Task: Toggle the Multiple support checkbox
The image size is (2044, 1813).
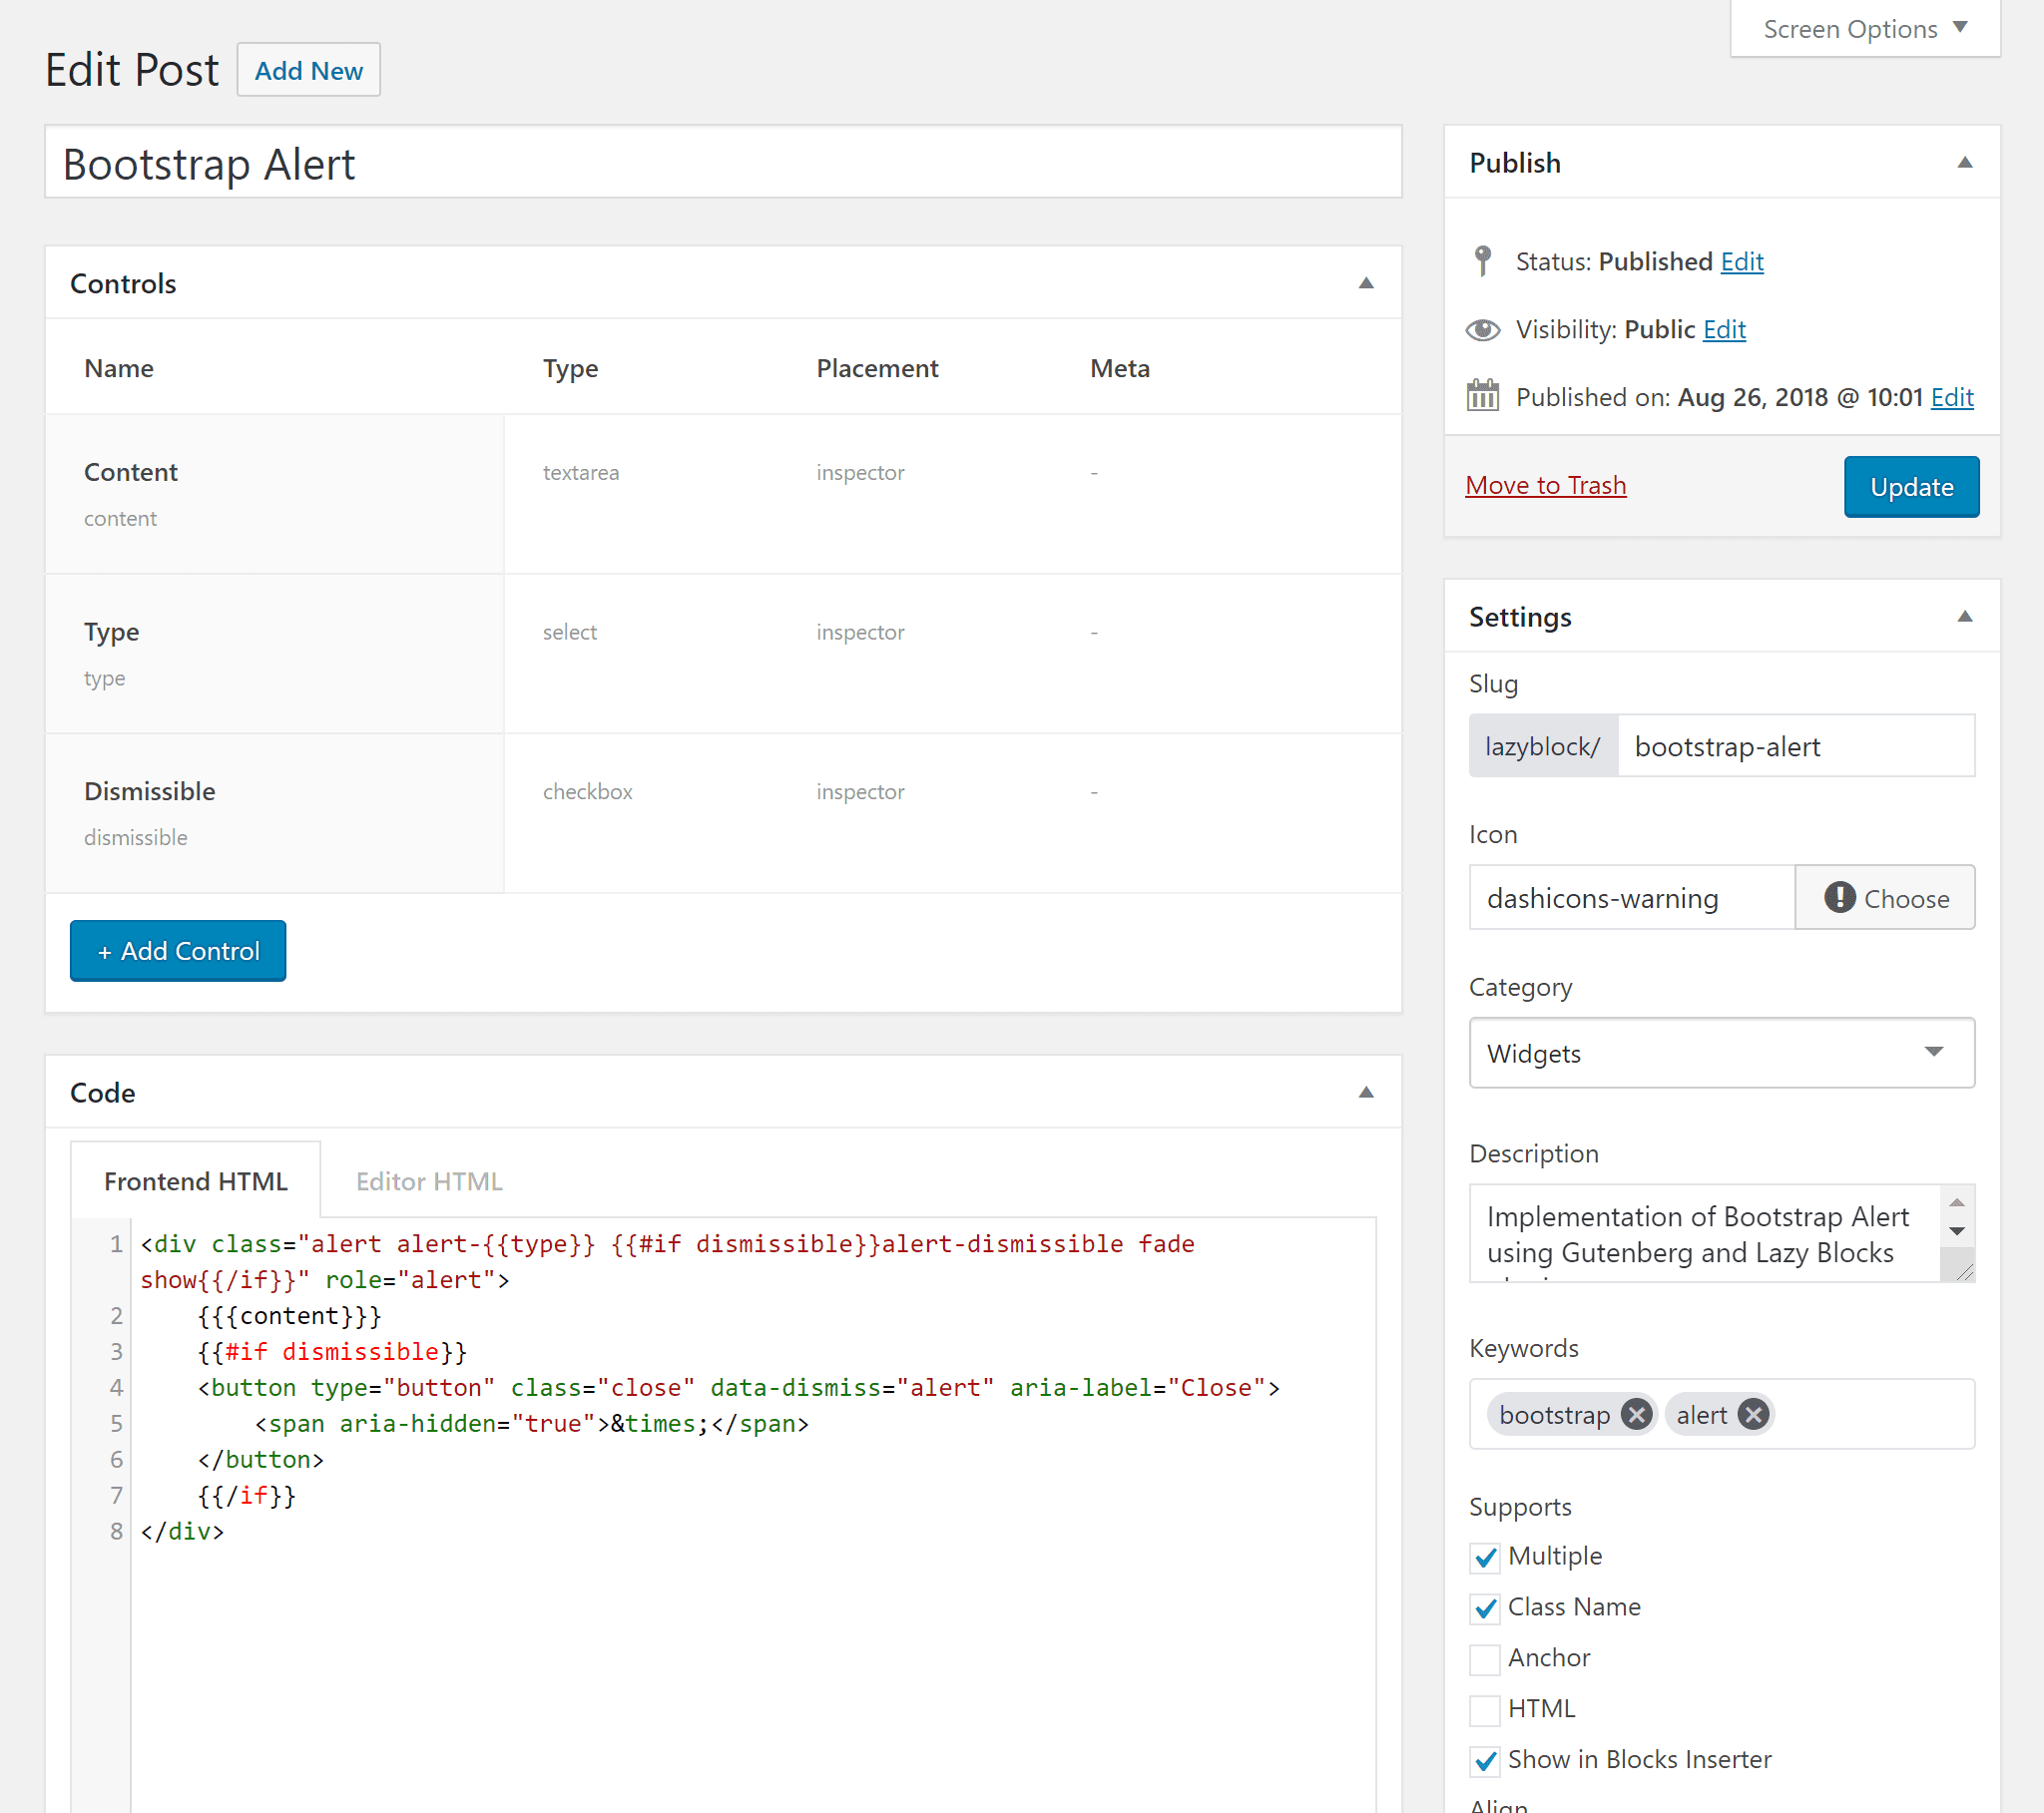Action: tap(1485, 1557)
